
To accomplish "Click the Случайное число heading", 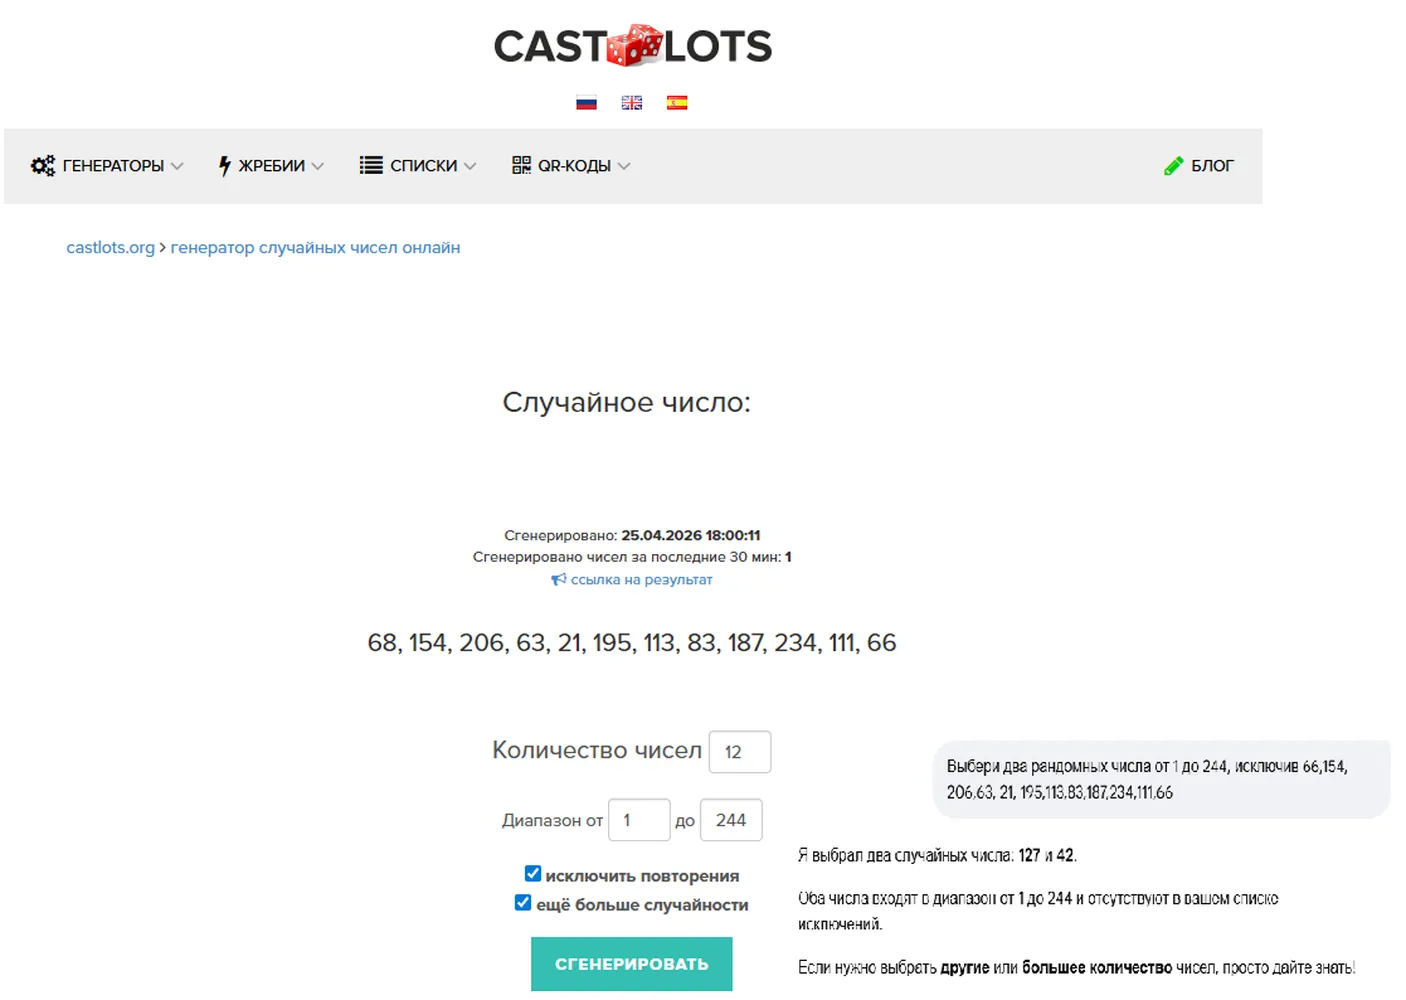I will pyautogui.click(x=626, y=402).
